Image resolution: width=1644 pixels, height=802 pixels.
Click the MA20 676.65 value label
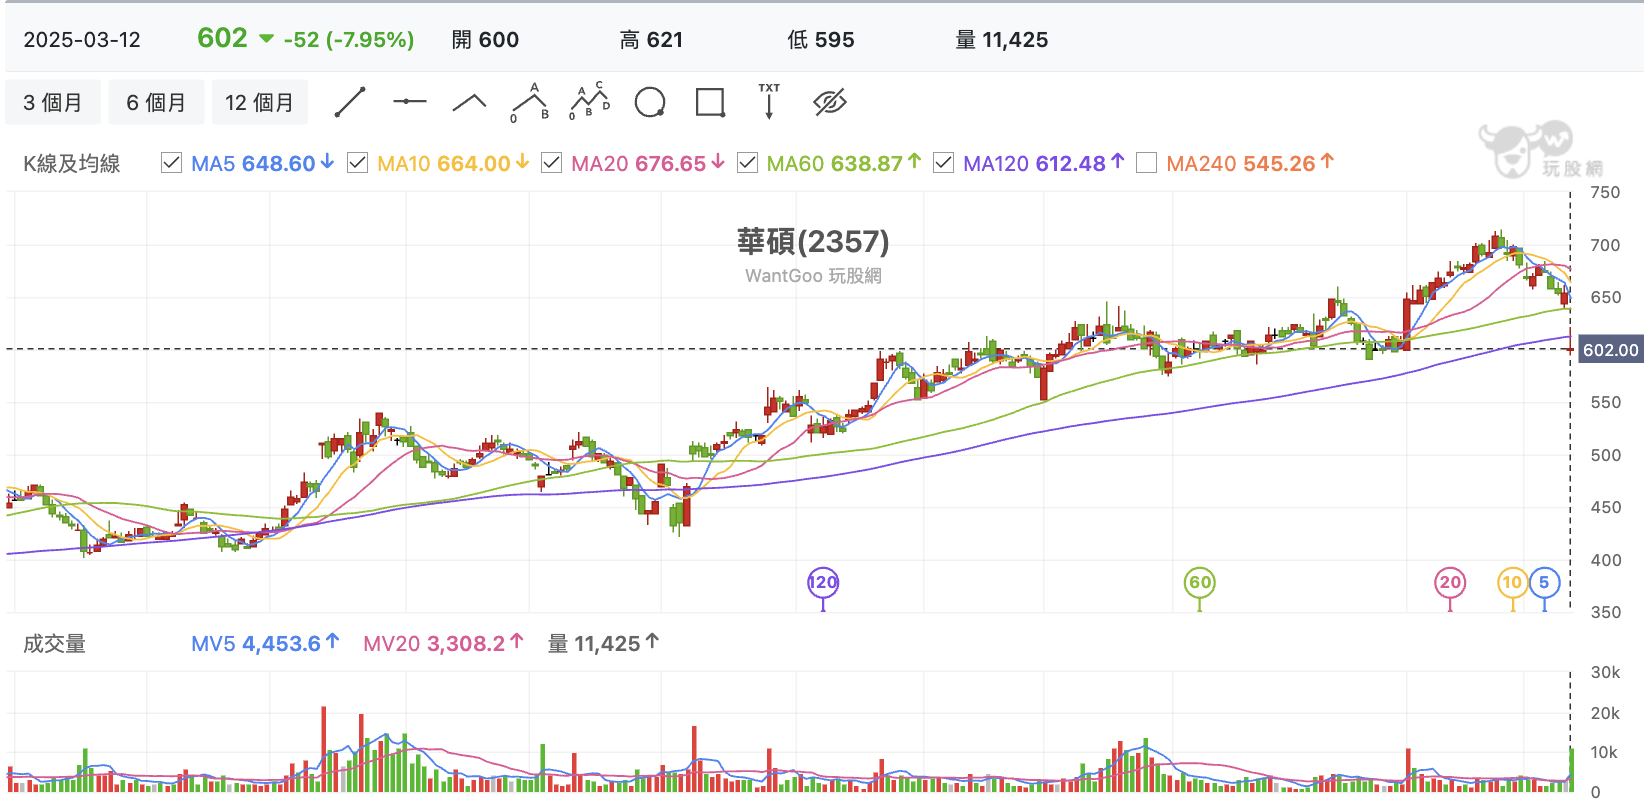[648, 163]
